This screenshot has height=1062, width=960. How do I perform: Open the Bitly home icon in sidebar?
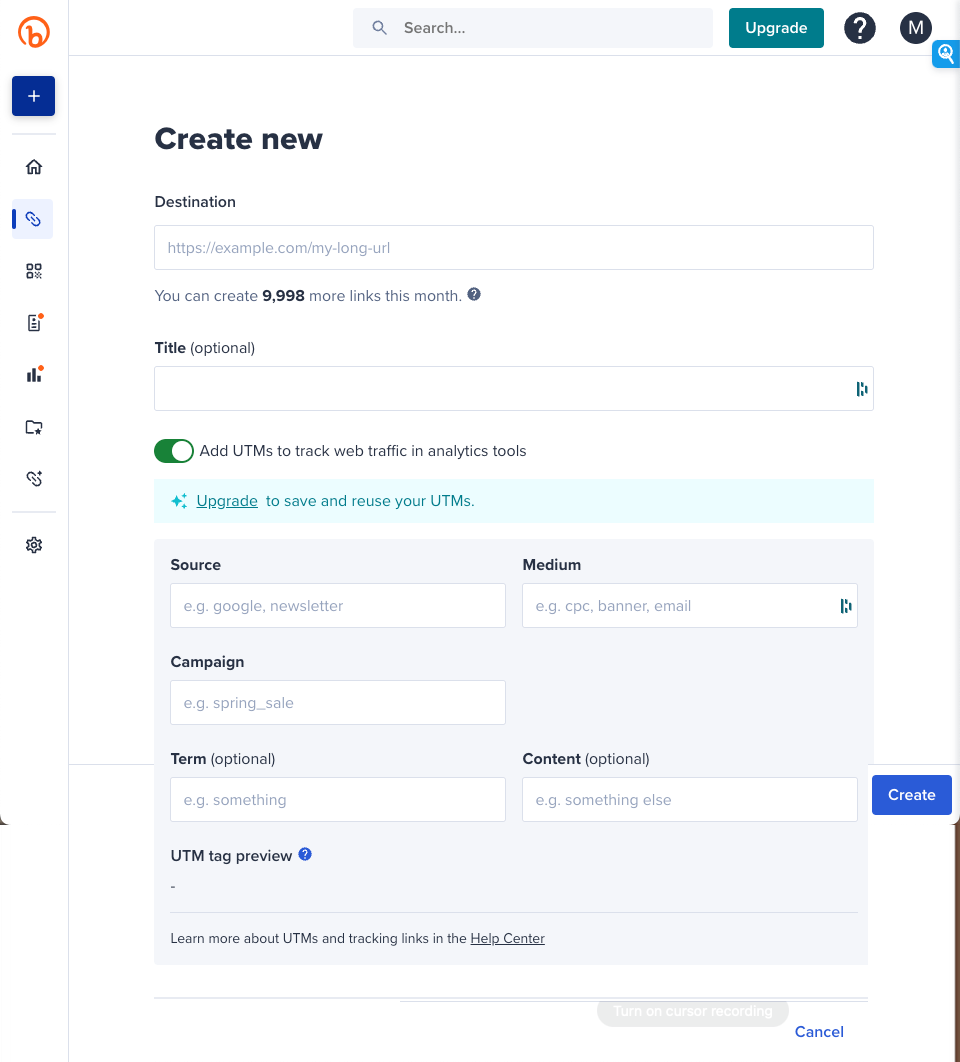[x=33, y=167]
